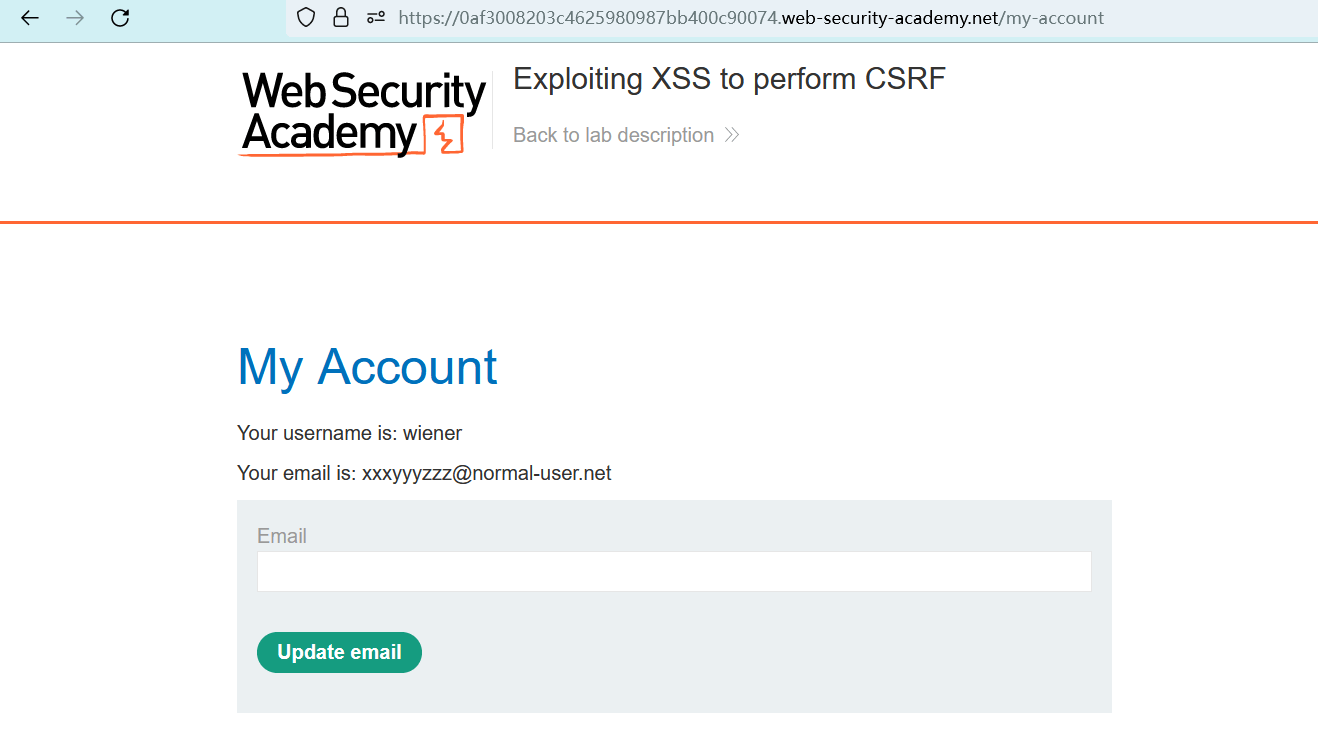This screenshot has height=748, width=1318.
Task: Follow the Back to lab description link
Action: pos(613,135)
